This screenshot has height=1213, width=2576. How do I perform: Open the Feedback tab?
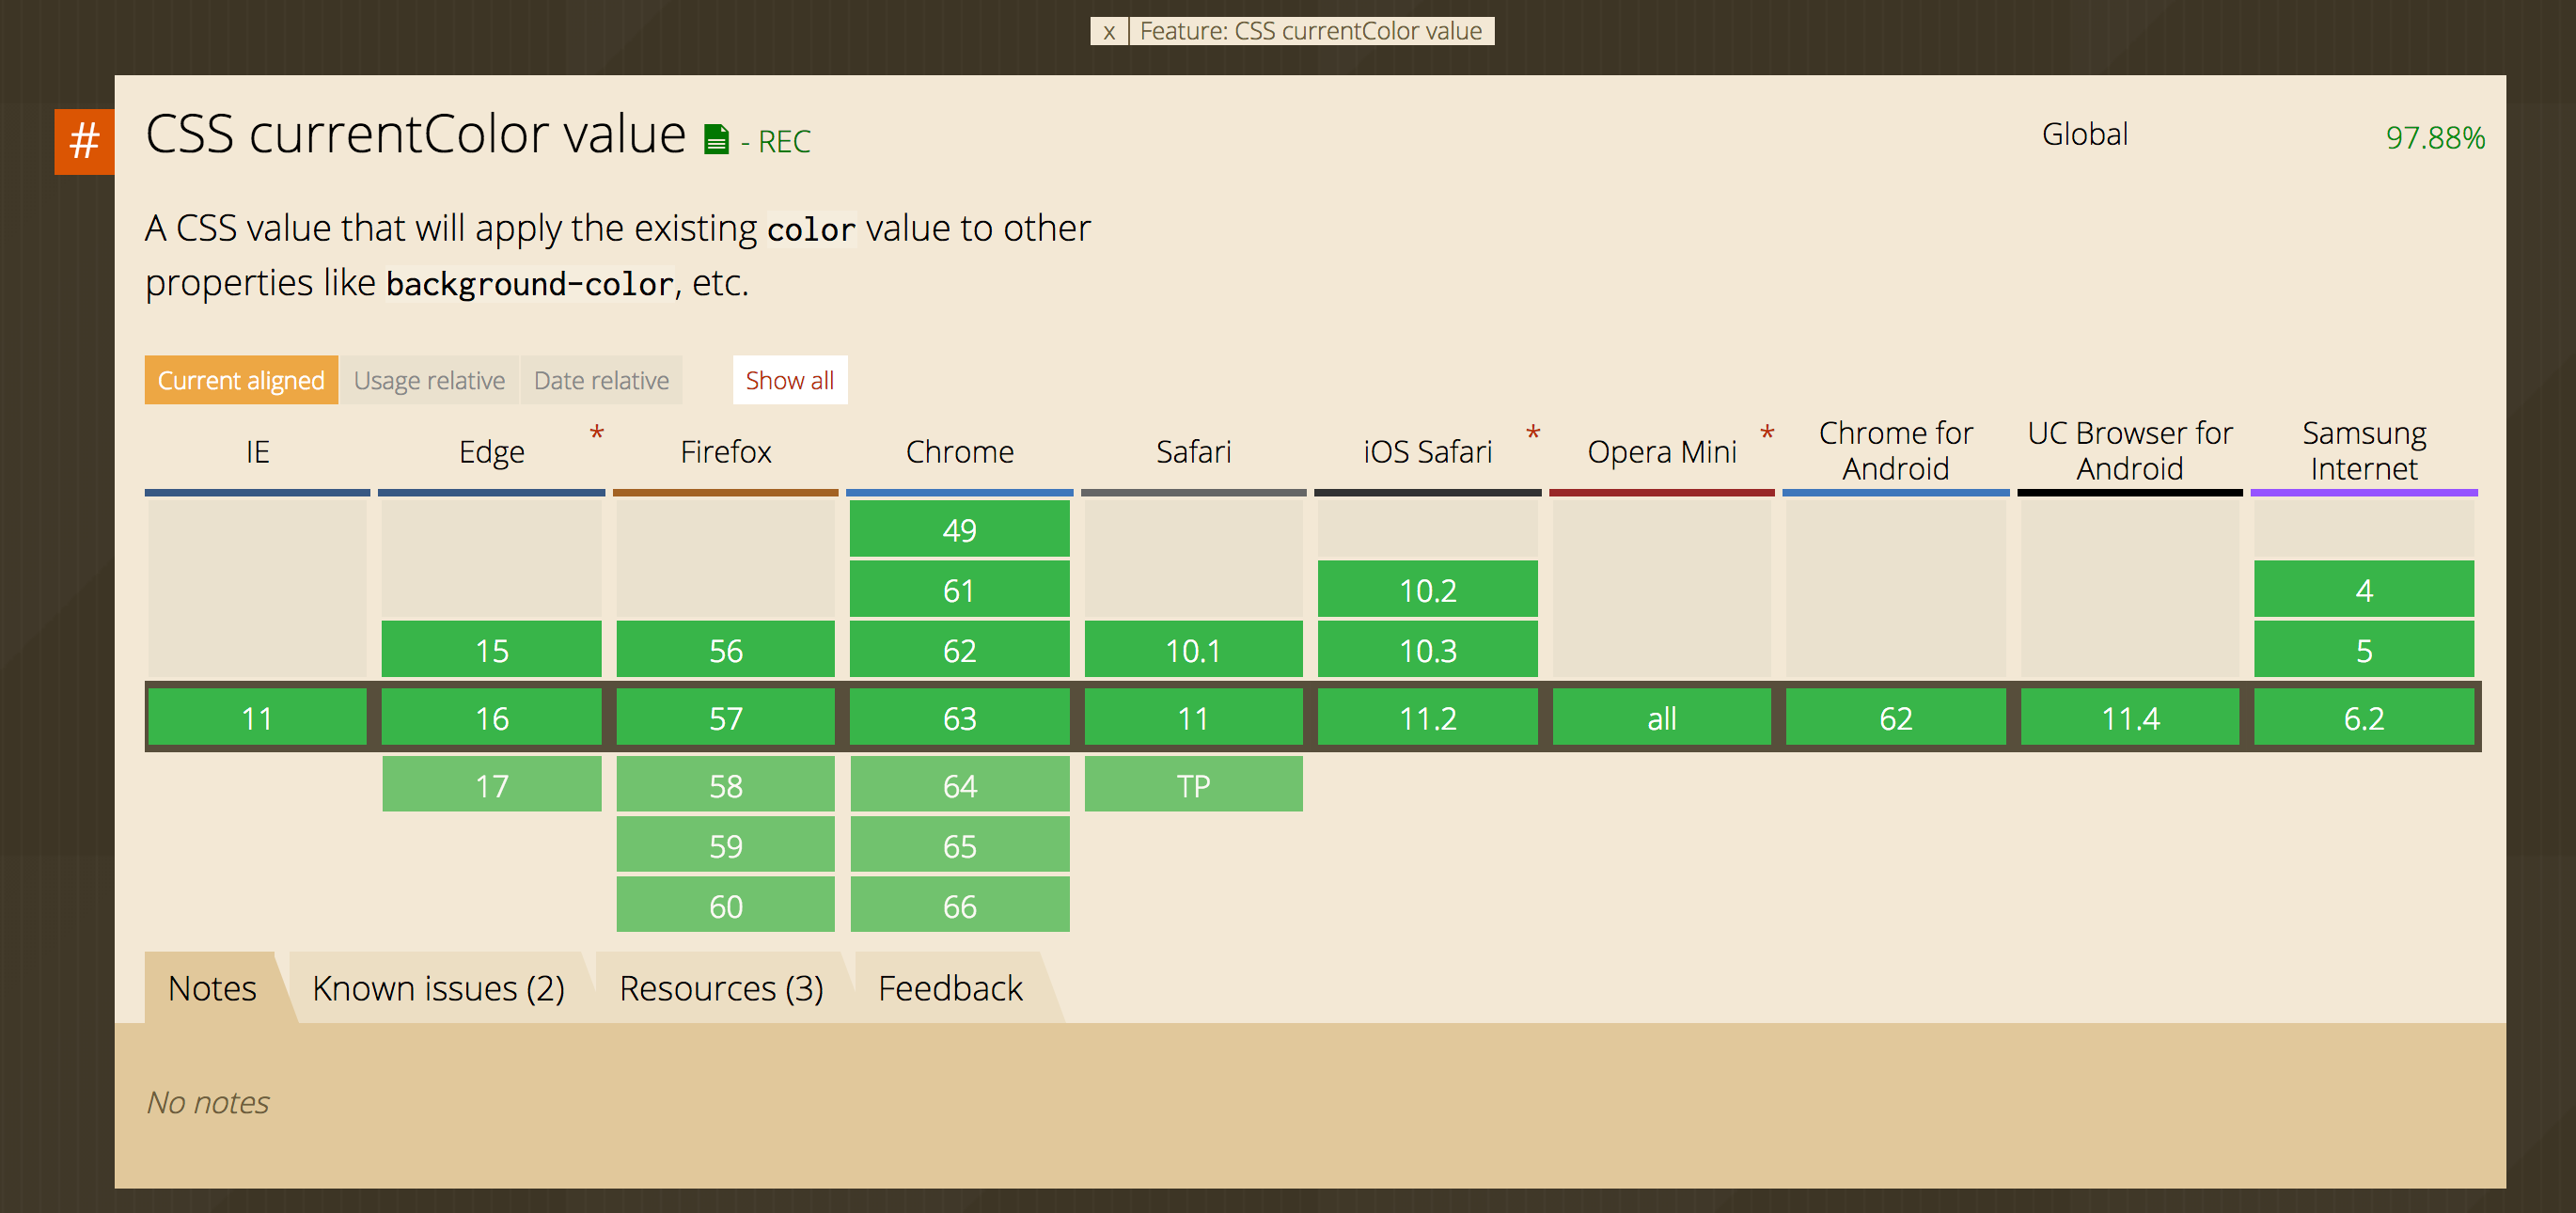pos(950,988)
